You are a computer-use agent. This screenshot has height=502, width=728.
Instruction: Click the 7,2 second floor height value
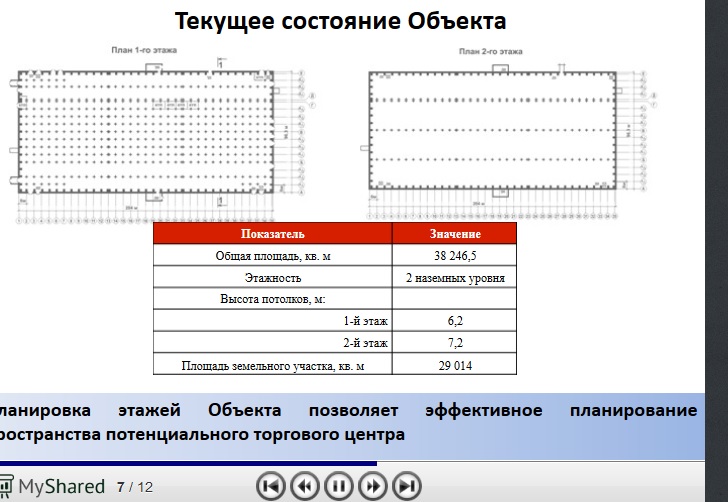(x=455, y=343)
